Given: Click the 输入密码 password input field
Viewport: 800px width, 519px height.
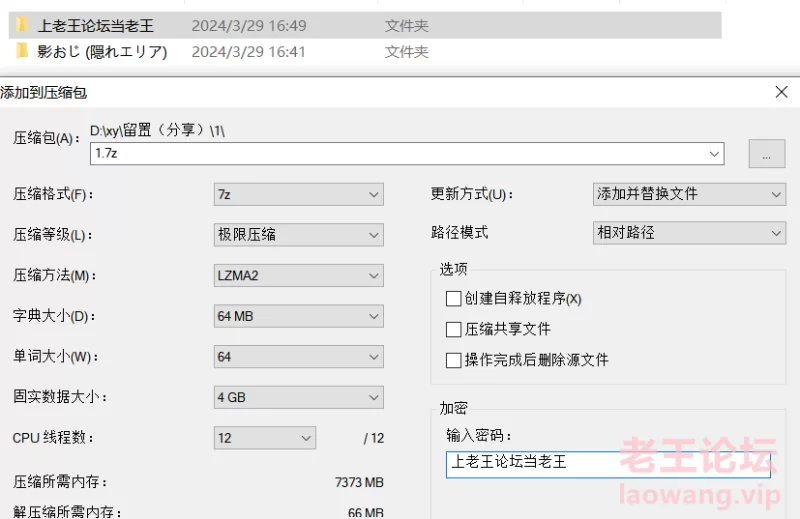Looking at the screenshot, I should tap(608, 464).
